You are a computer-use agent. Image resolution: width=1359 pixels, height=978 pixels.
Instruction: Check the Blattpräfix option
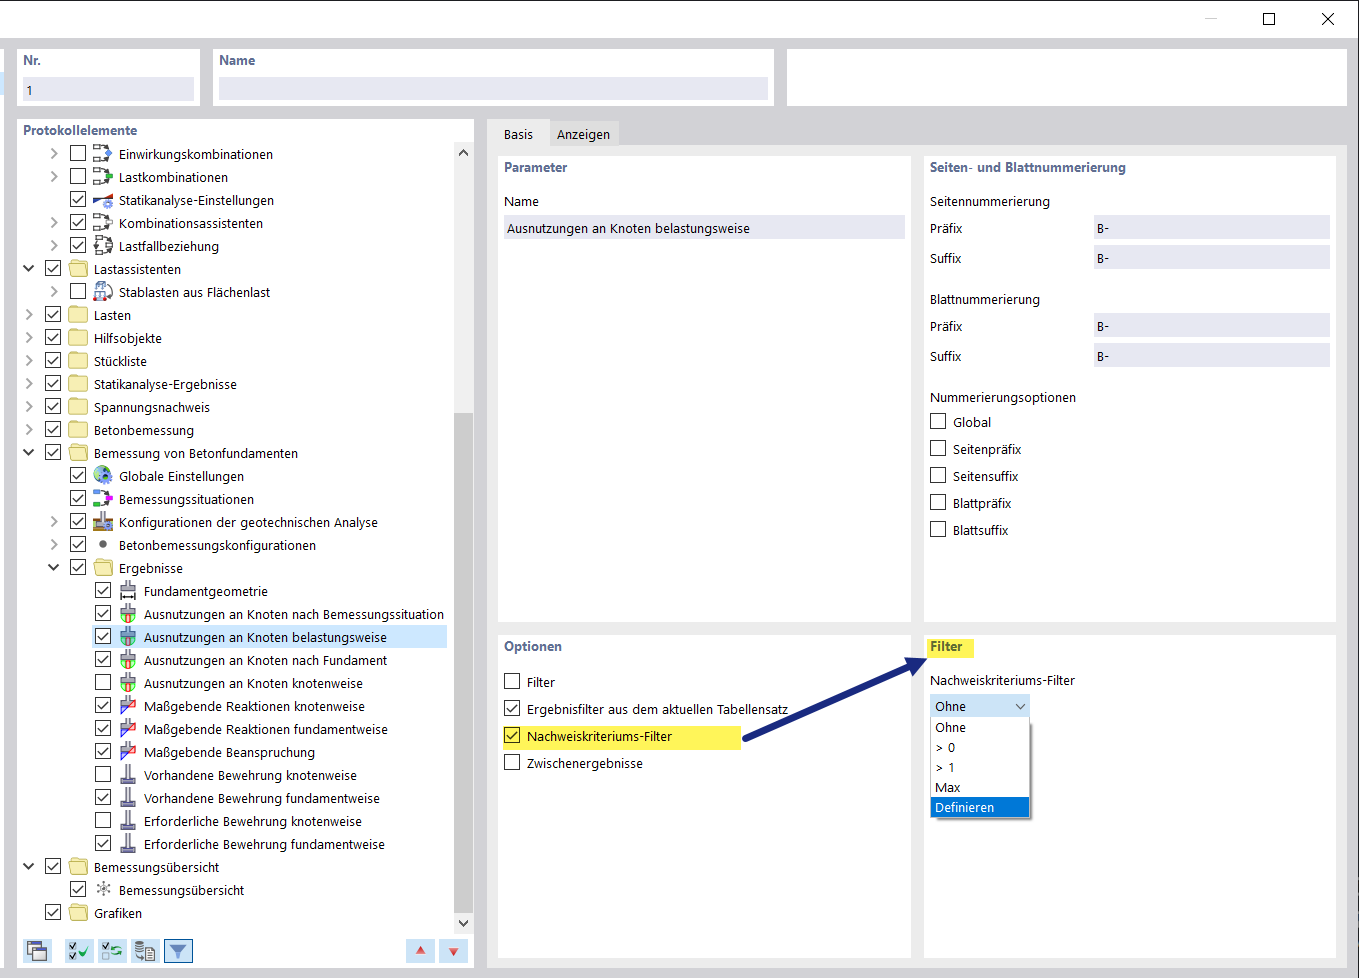[938, 503]
